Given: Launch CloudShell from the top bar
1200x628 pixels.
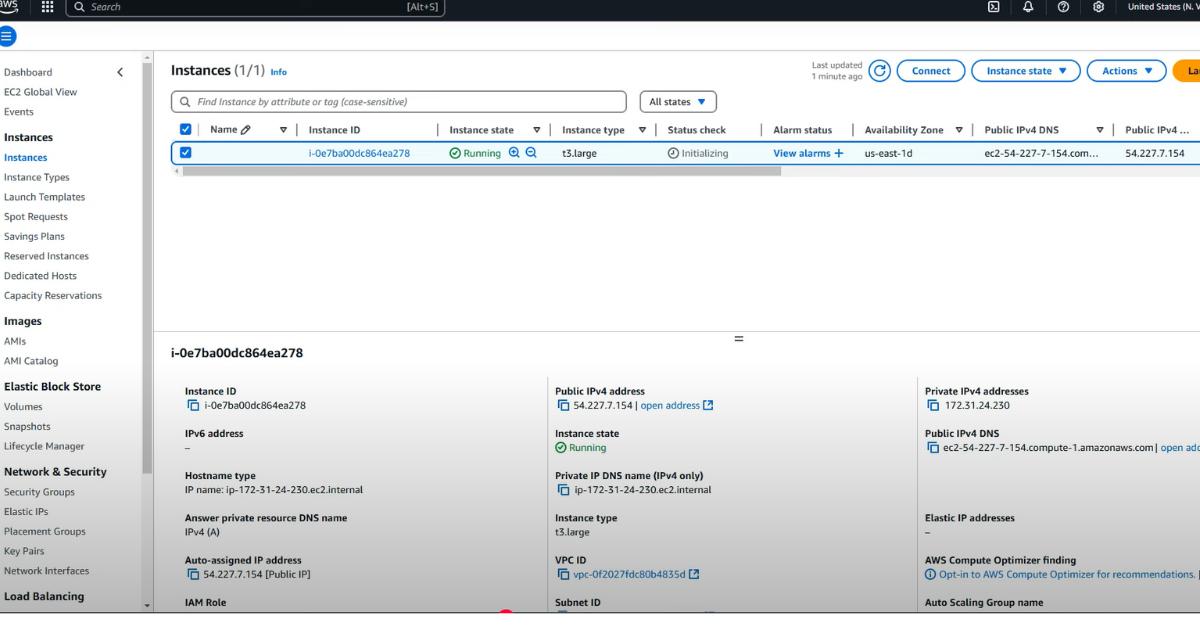Looking at the screenshot, I should point(994,7).
